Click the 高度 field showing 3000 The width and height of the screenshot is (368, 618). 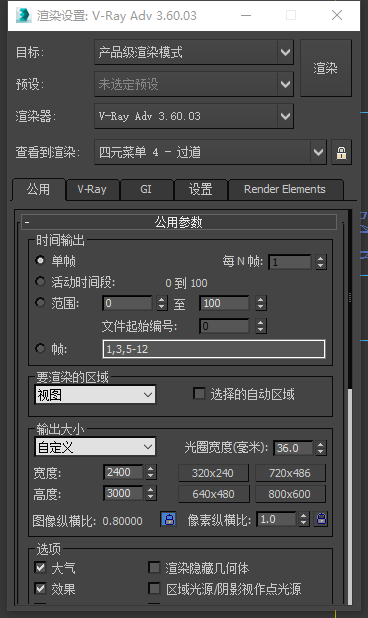pyautogui.click(x=124, y=493)
